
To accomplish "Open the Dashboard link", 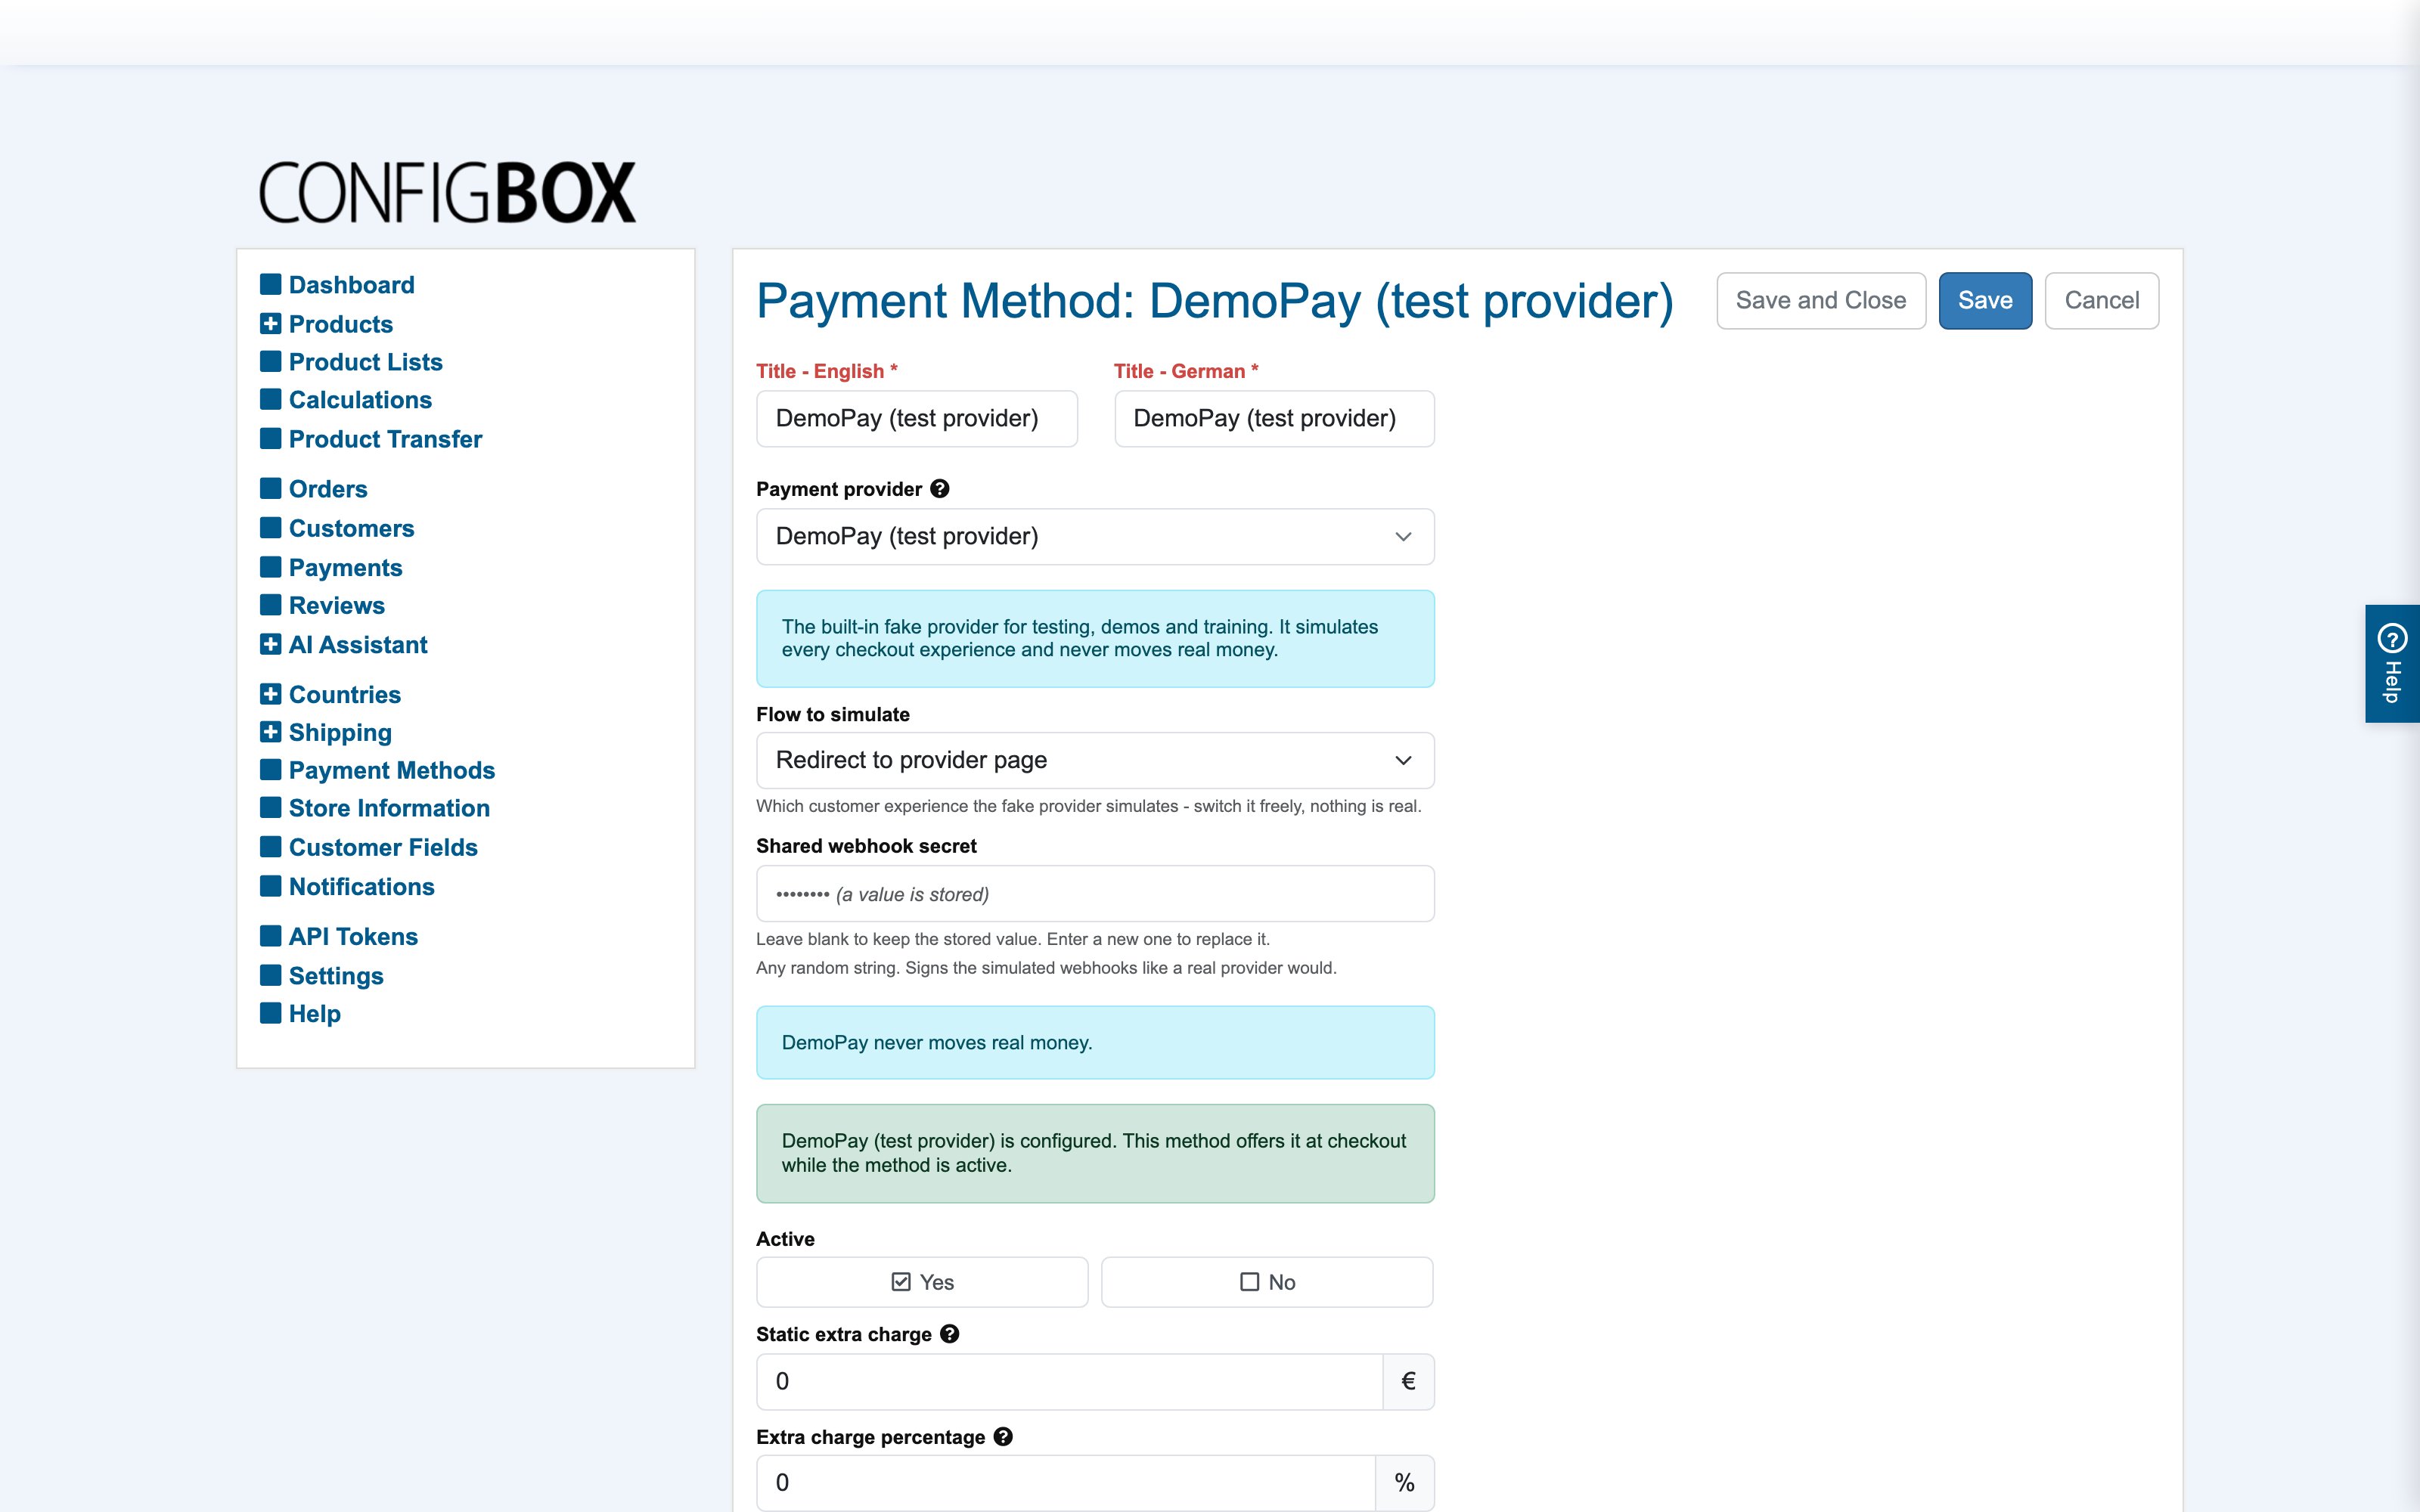I will (x=351, y=285).
